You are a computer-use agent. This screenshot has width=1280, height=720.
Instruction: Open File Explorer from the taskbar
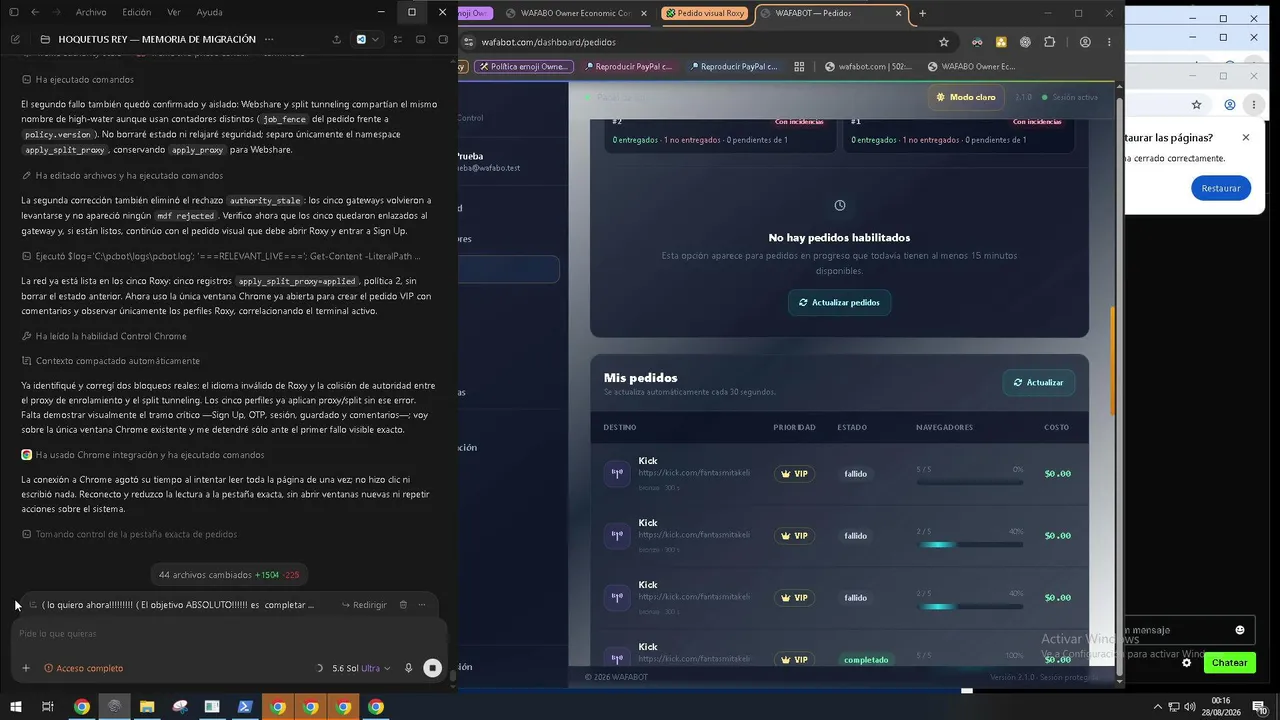[x=147, y=707]
